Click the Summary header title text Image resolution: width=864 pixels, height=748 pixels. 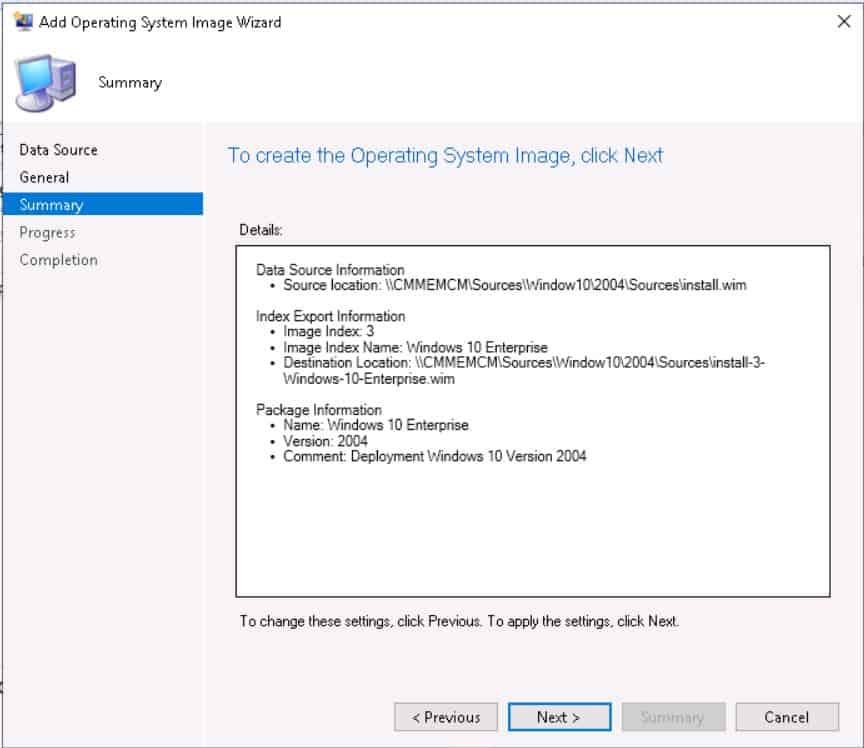click(x=130, y=83)
